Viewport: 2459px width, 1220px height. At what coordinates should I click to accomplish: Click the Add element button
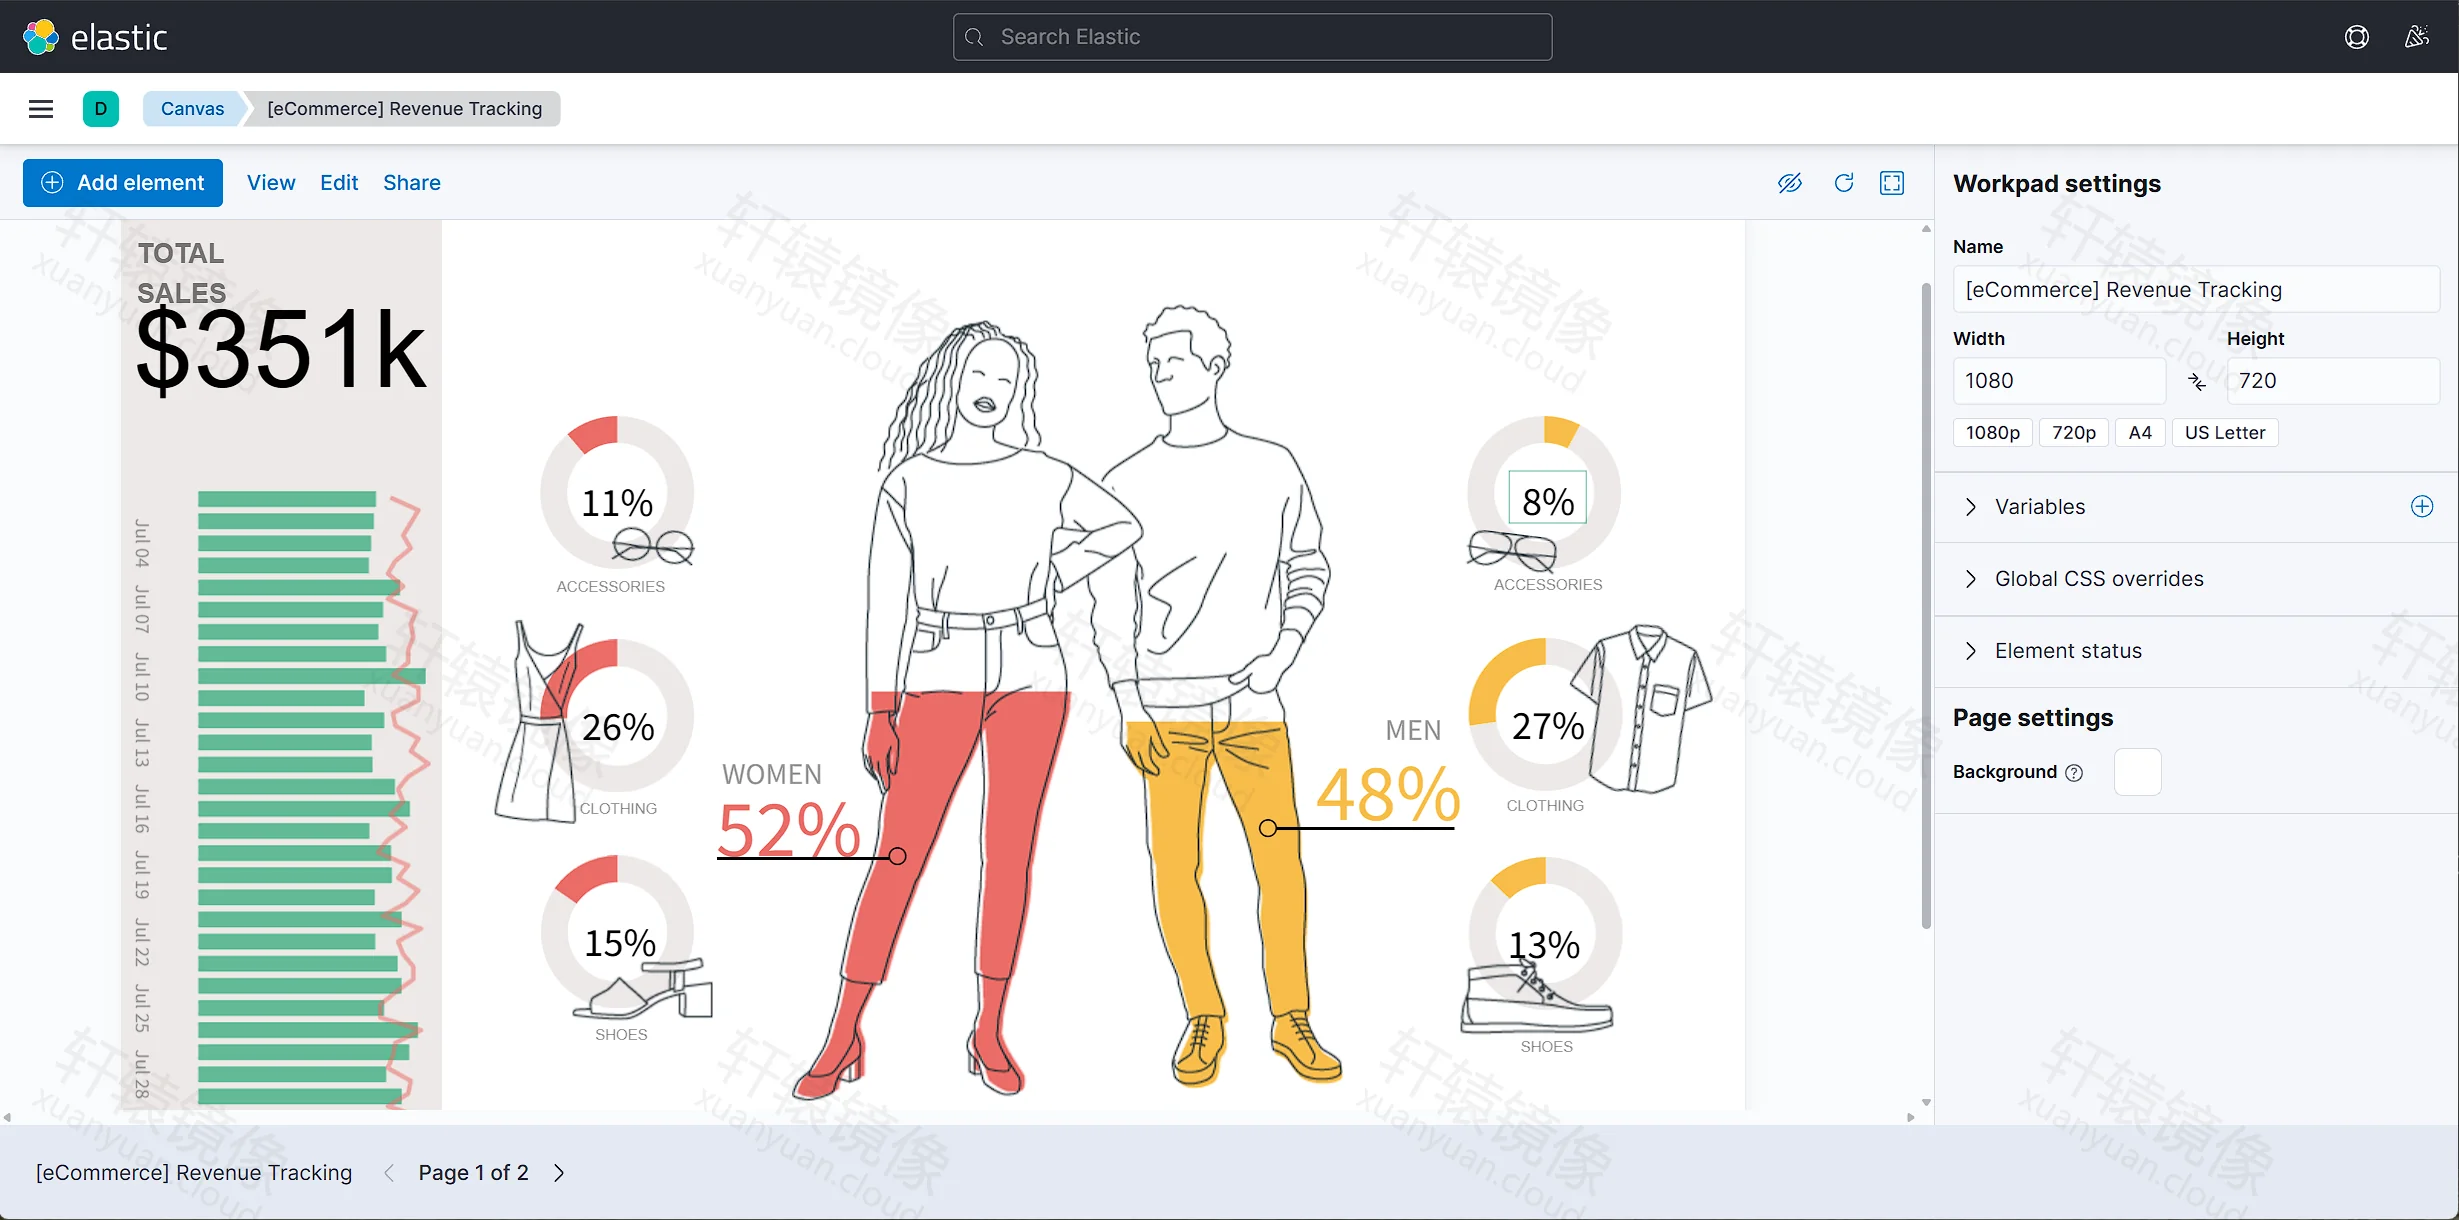(123, 183)
